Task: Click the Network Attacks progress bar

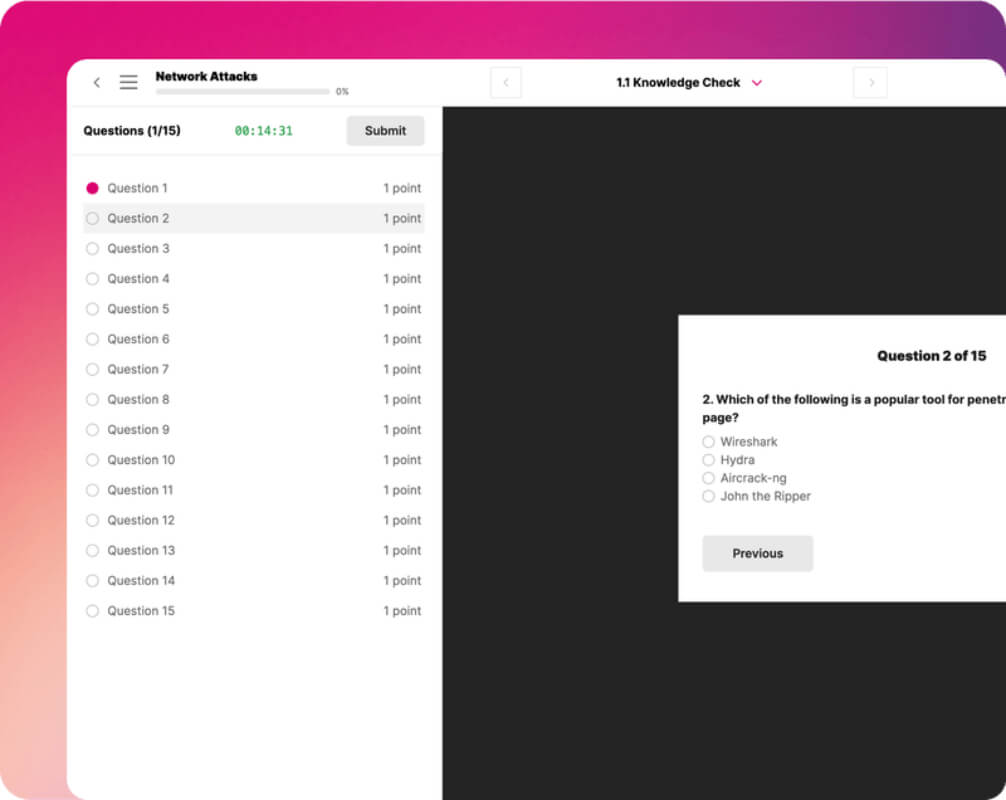Action: 243,92
